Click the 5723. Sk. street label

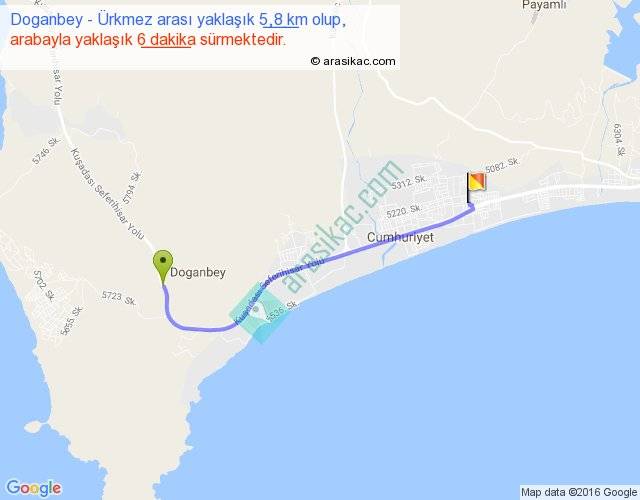point(119,298)
